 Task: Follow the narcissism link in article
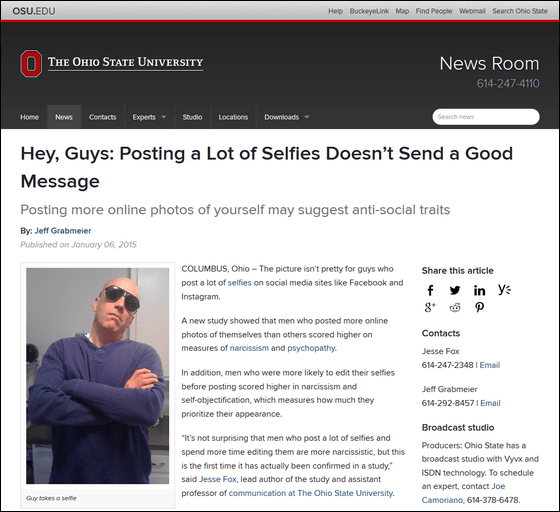coord(249,348)
